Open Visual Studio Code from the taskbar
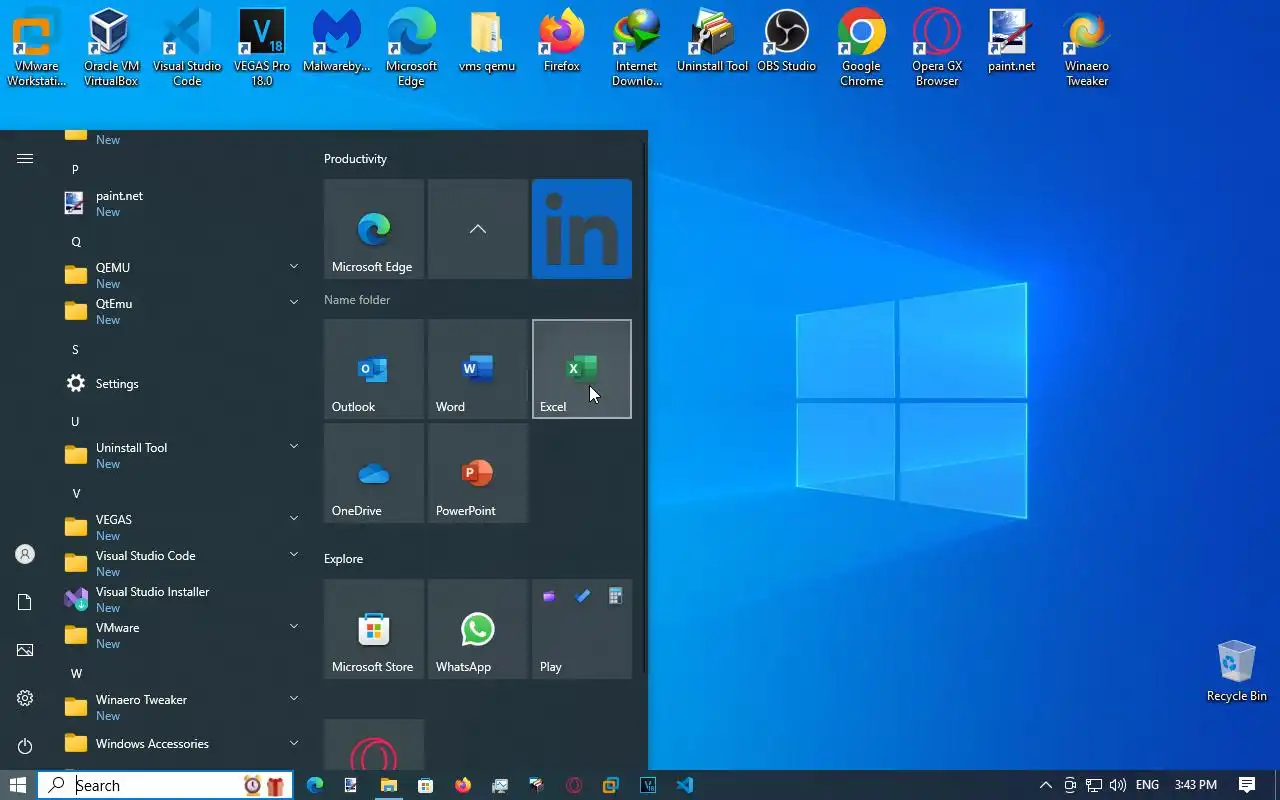The width and height of the screenshot is (1280, 800). 684,785
